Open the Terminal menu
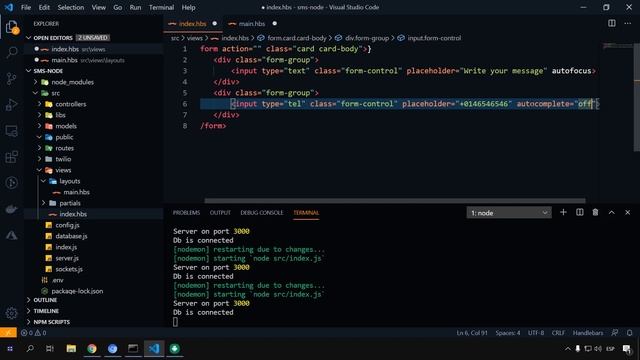The height and width of the screenshot is (360, 640). 161,7
